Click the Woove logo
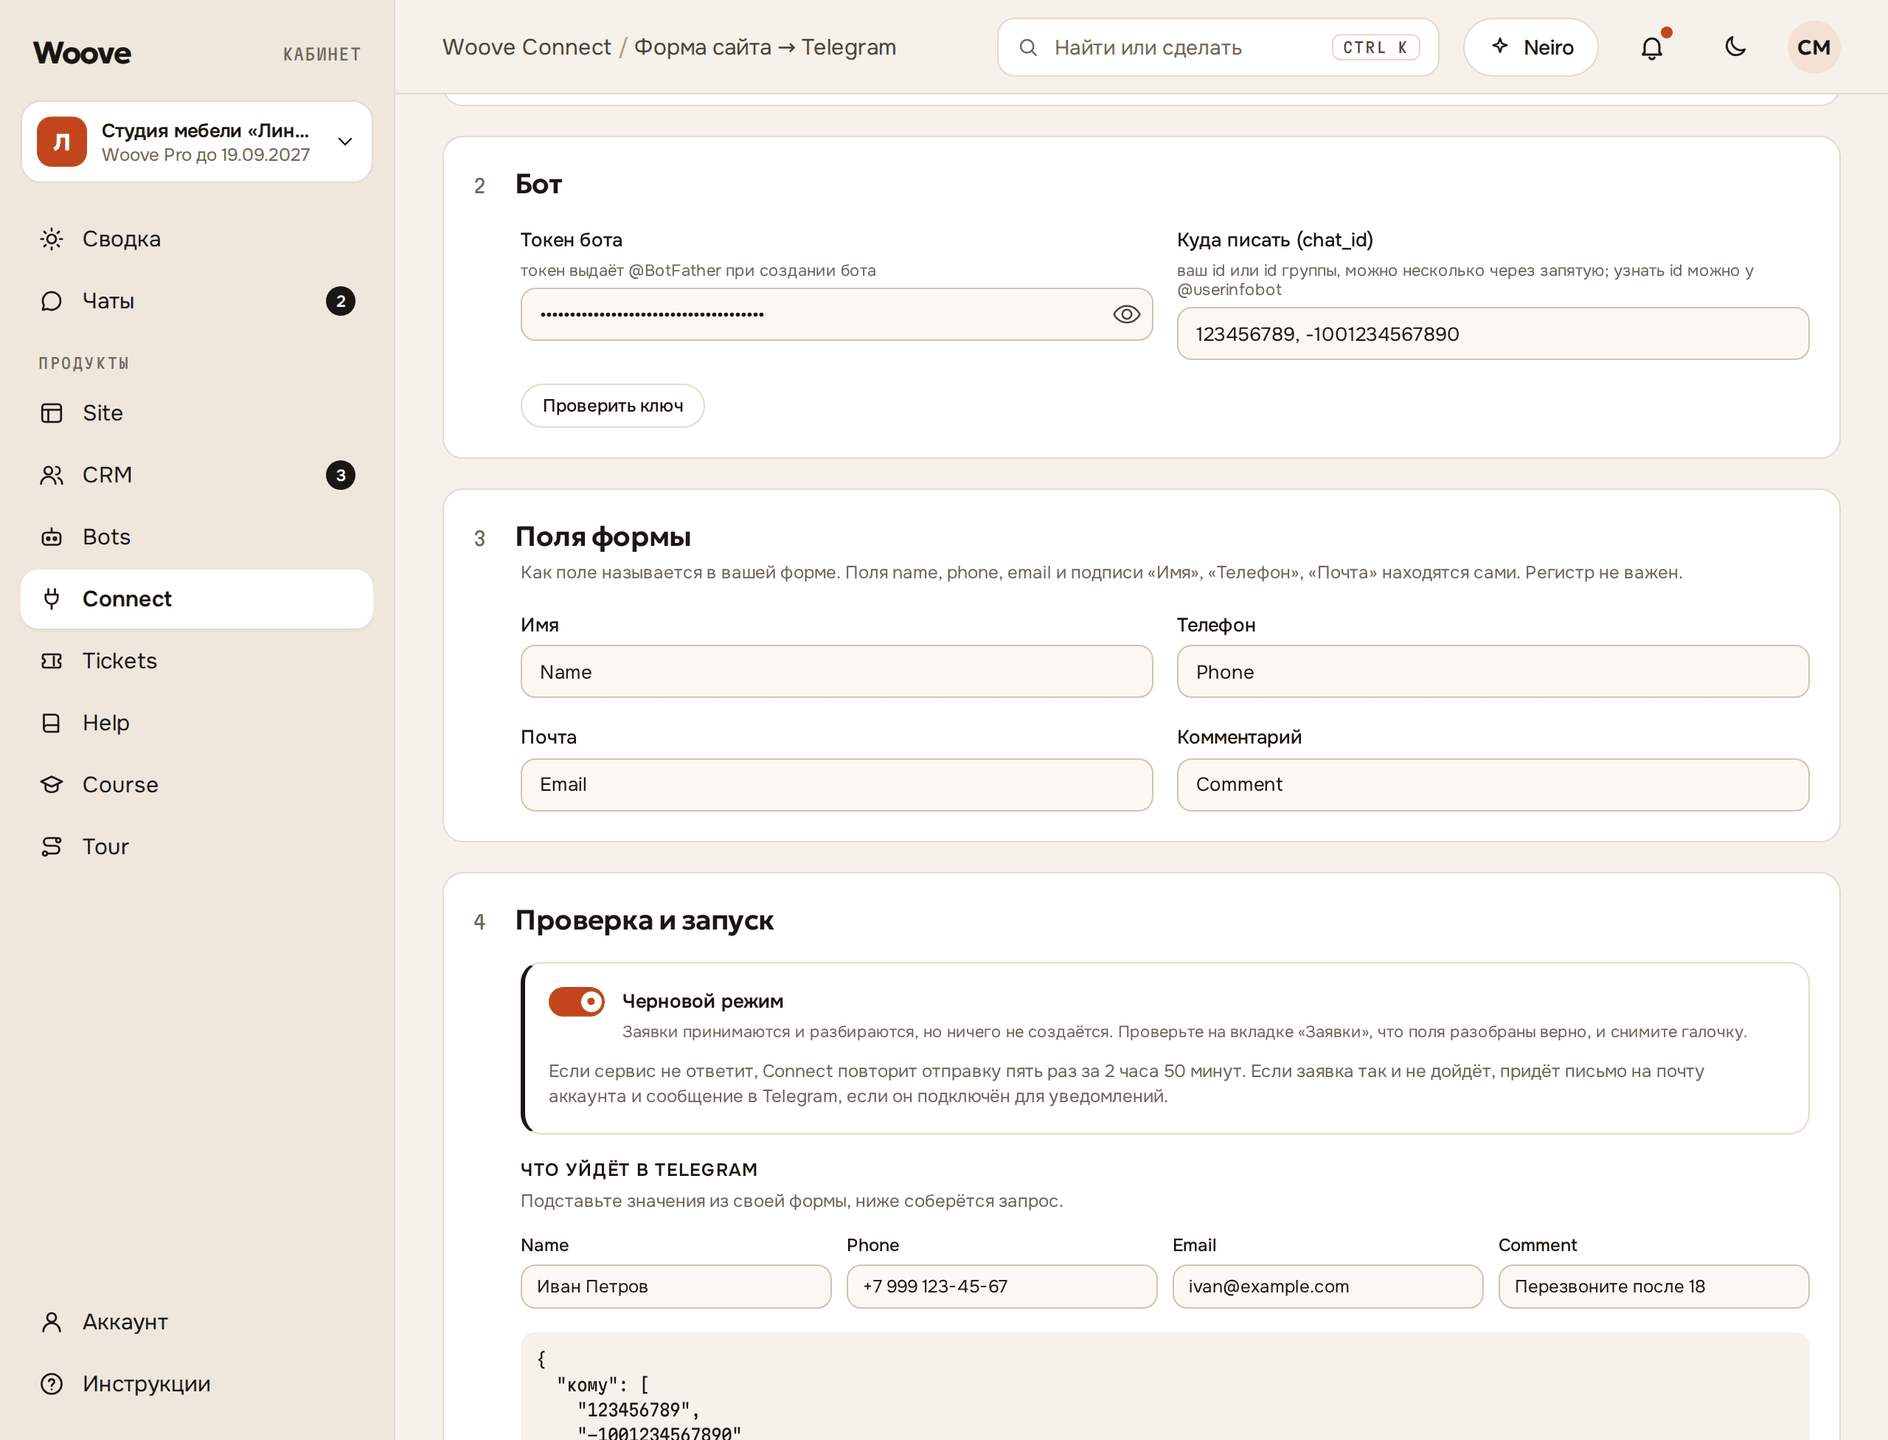 coord(82,53)
